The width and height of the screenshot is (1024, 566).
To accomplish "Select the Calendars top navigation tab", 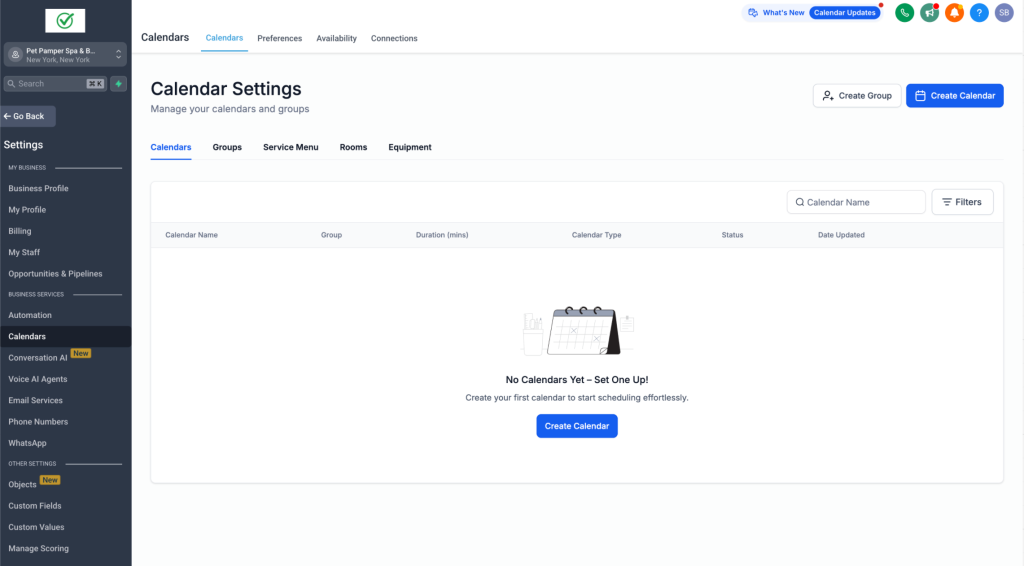I will point(224,38).
